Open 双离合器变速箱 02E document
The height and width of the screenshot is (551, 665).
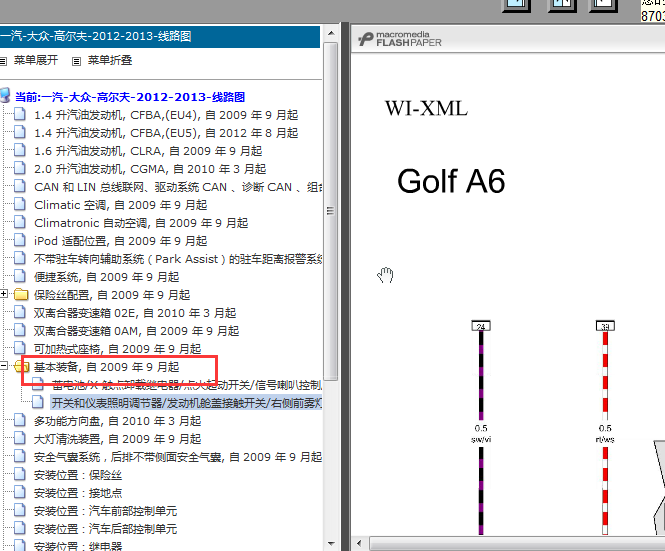pos(135,313)
